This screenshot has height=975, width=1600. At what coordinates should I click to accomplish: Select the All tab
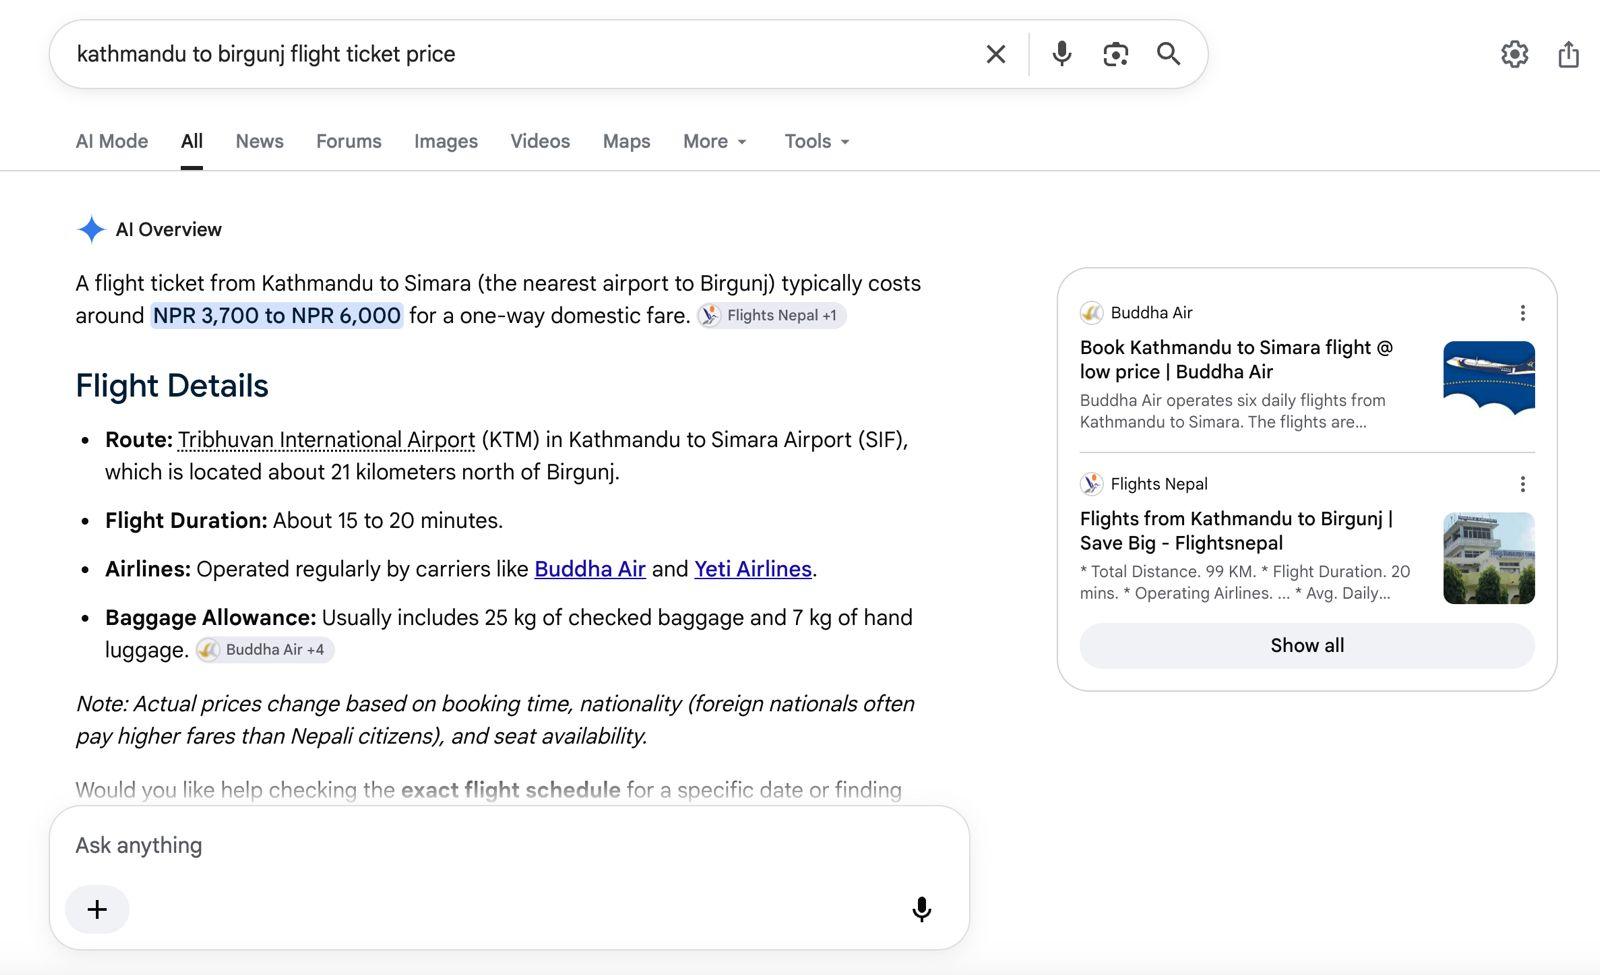[192, 141]
